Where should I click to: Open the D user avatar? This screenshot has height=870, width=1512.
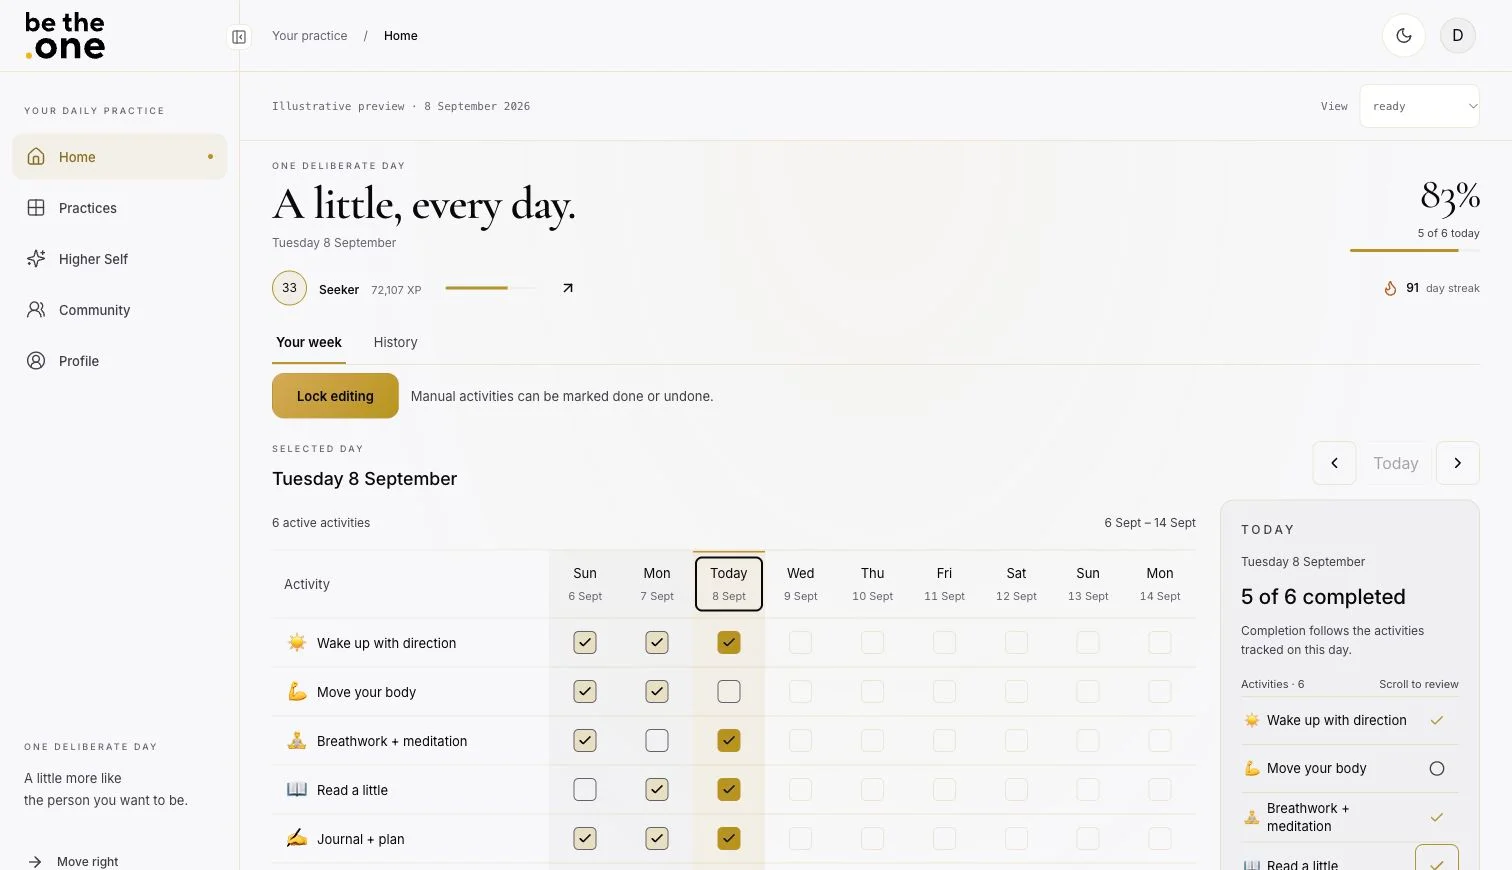(x=1458, y=36)
